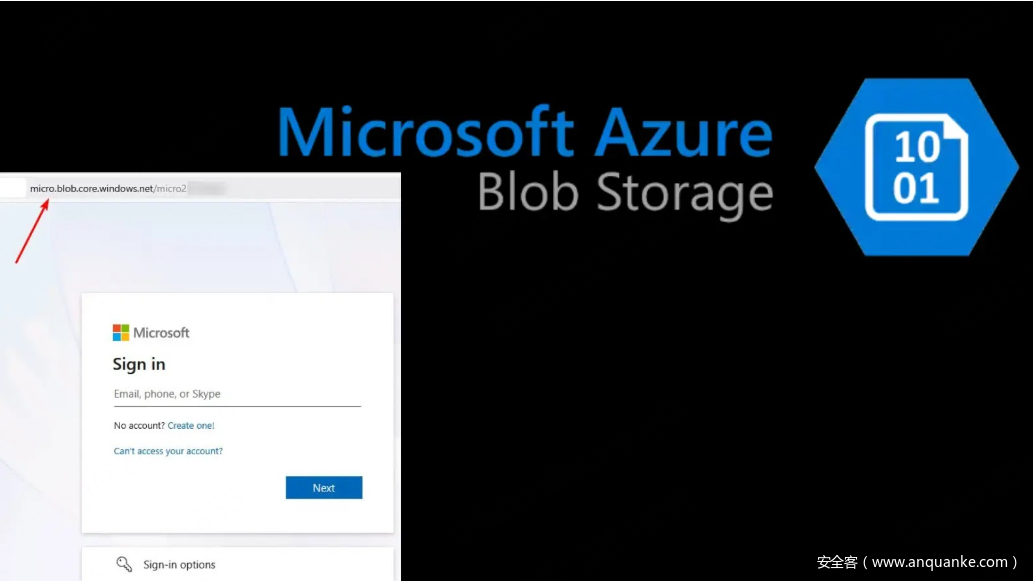Image resolution: width=1033 pixels, height=581 pixels.
Task: Click the blurred end of the URL
Action: [x=207, y=188]
